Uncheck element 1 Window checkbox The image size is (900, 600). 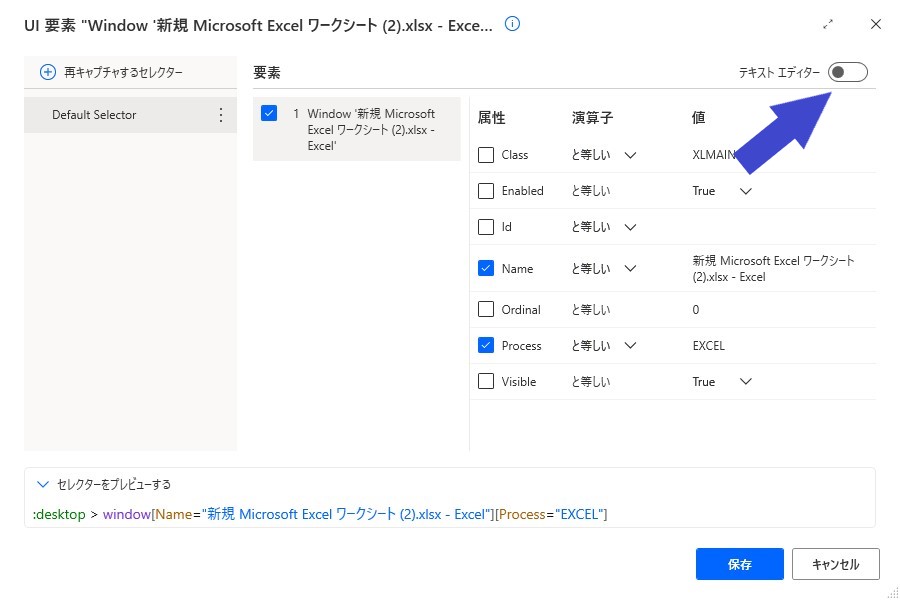tap(269, 113)
